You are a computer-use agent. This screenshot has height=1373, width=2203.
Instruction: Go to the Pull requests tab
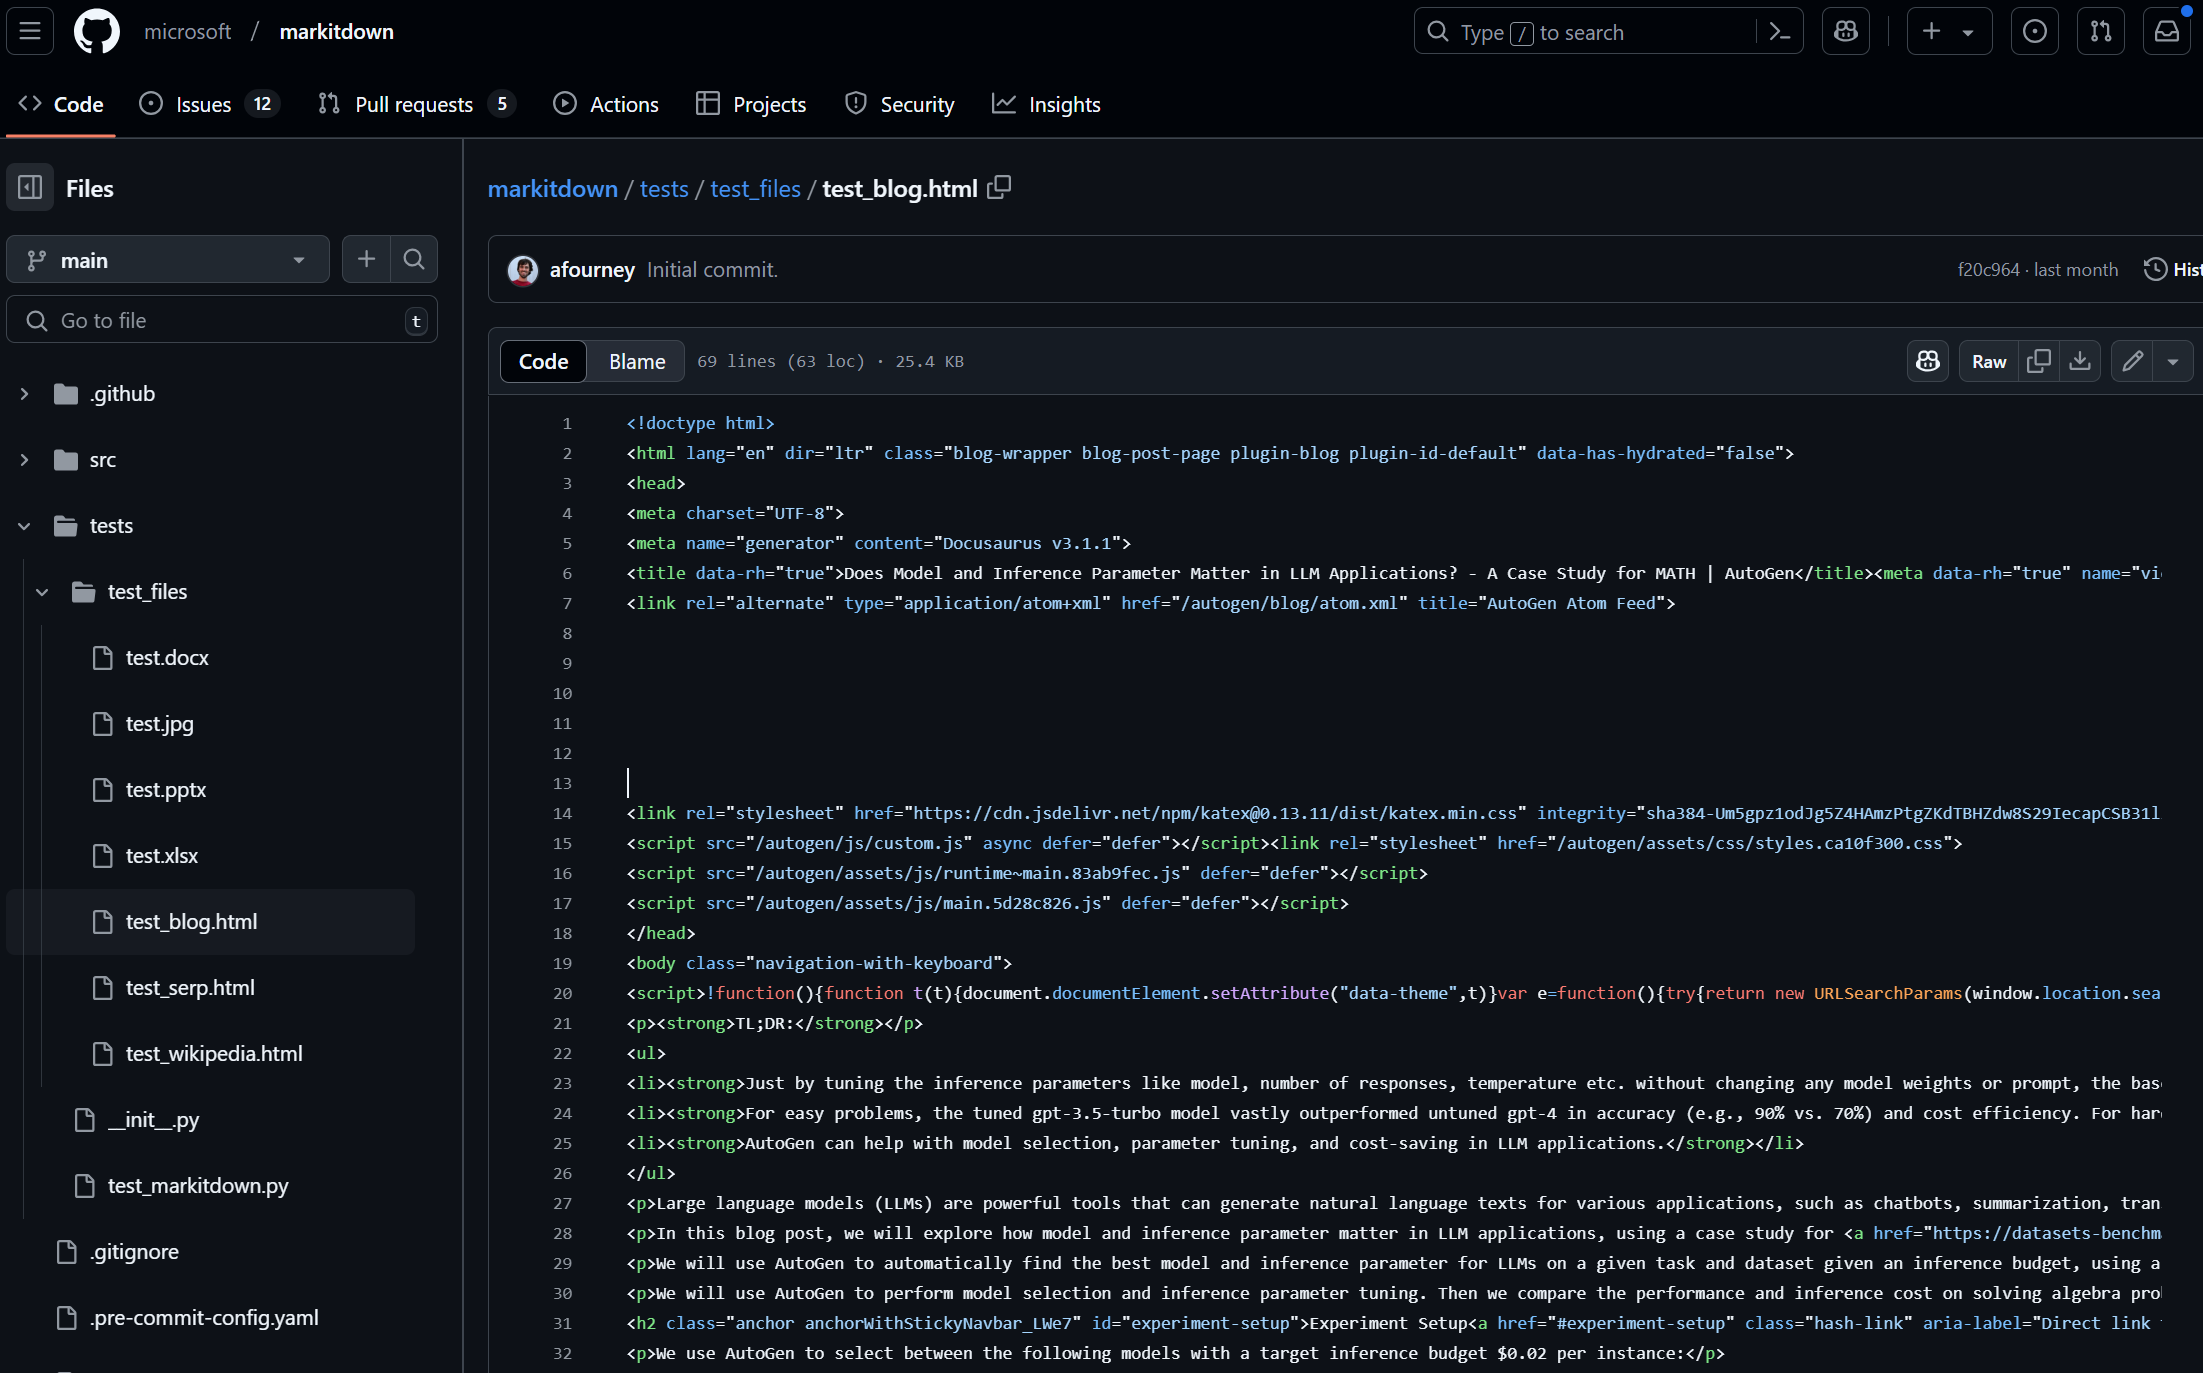[x=414, y=104]
